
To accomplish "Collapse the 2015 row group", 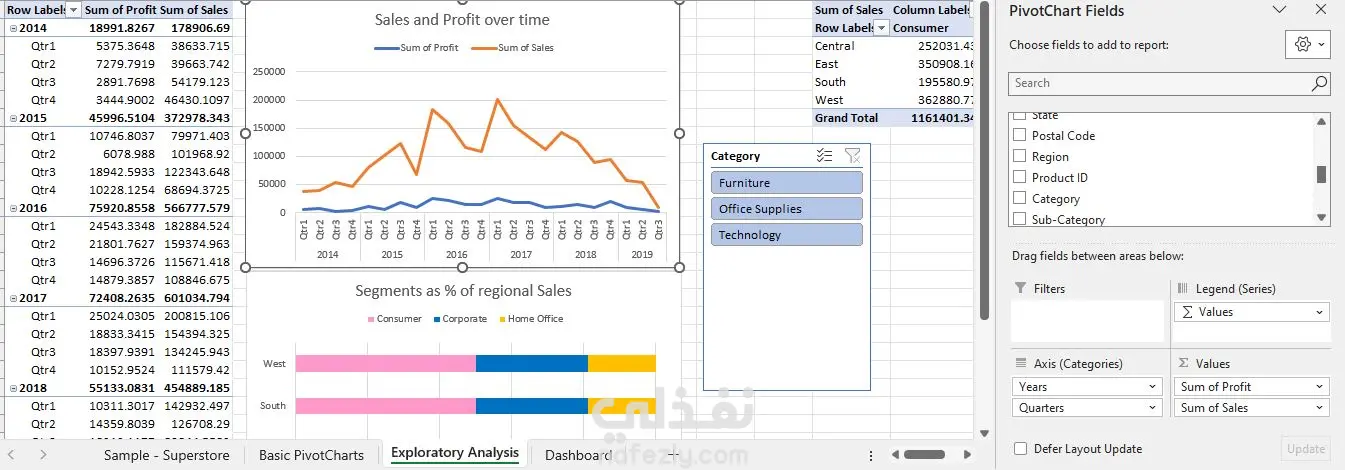I will pyautogui.click(x=11, y=118).
